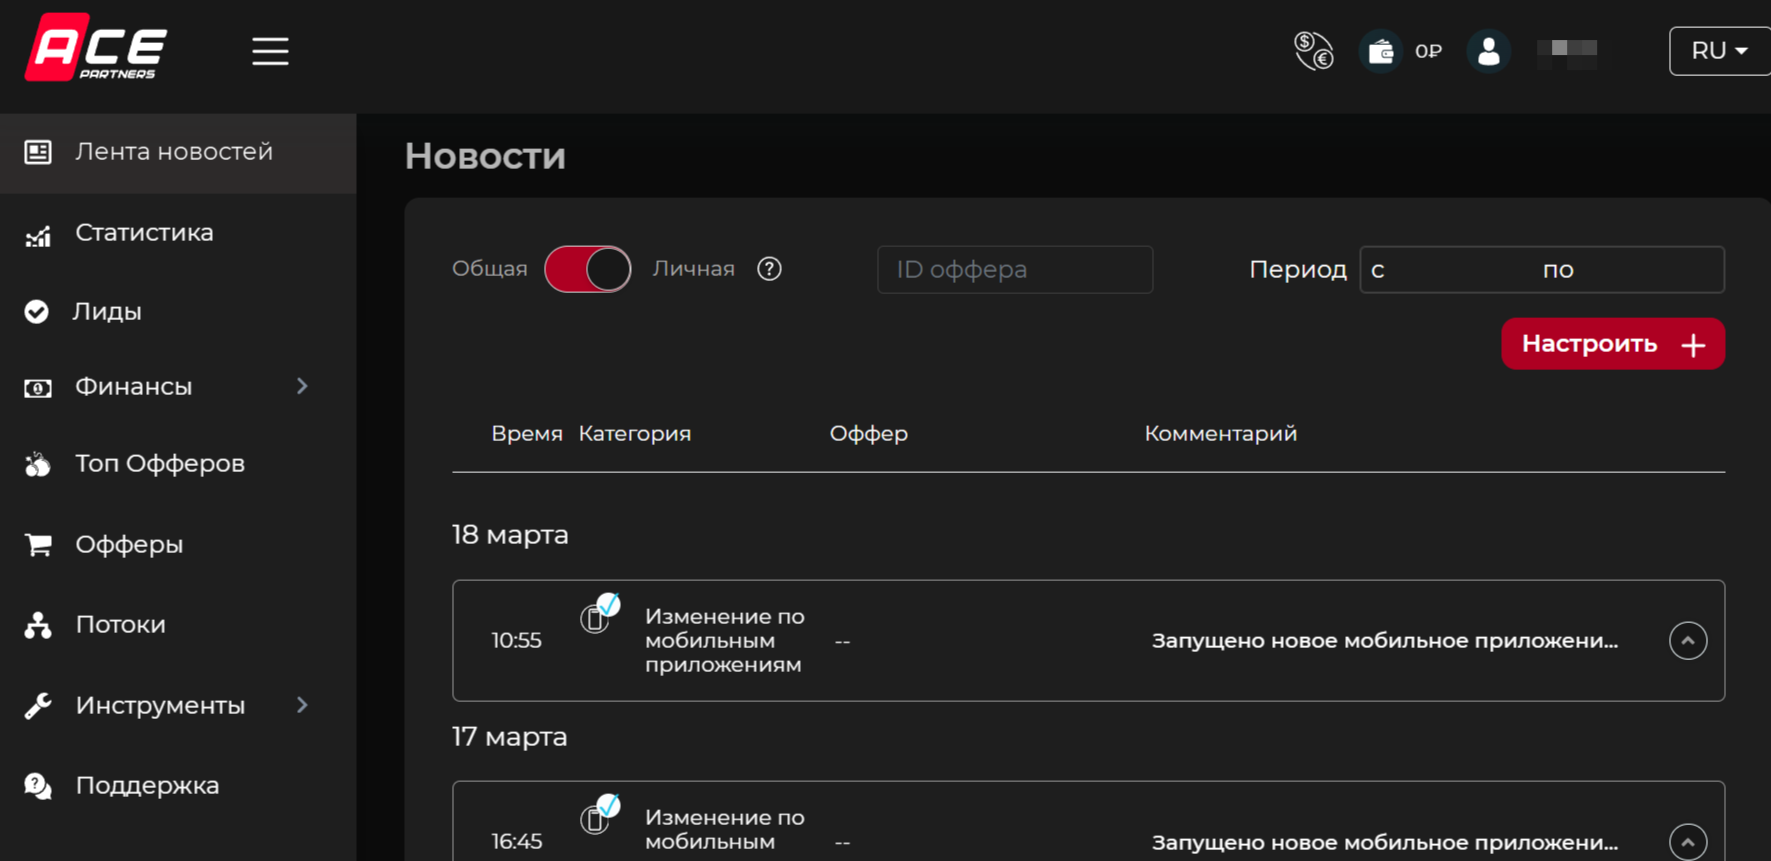Click the currency exchange icon
This screenshot has width=1771, height=861.
point(1313,51)
